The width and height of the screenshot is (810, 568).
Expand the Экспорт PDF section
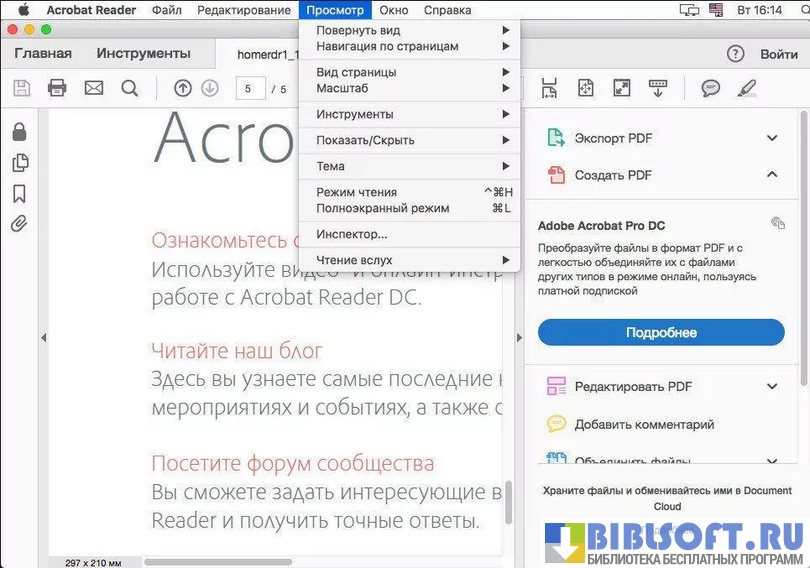[771, 138]
